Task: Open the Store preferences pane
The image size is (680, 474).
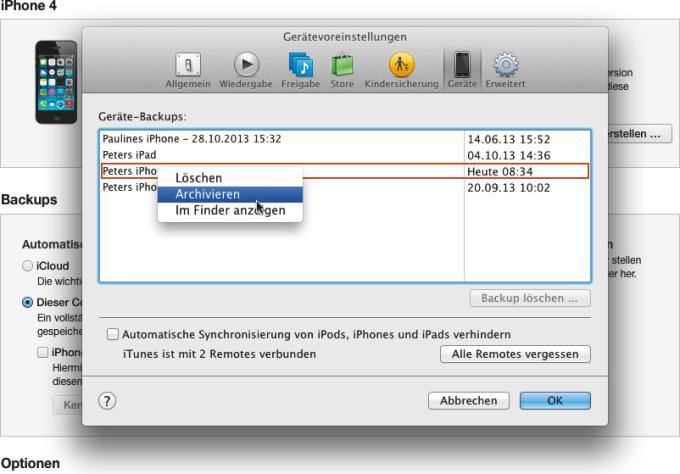Action: click(342, 70)
